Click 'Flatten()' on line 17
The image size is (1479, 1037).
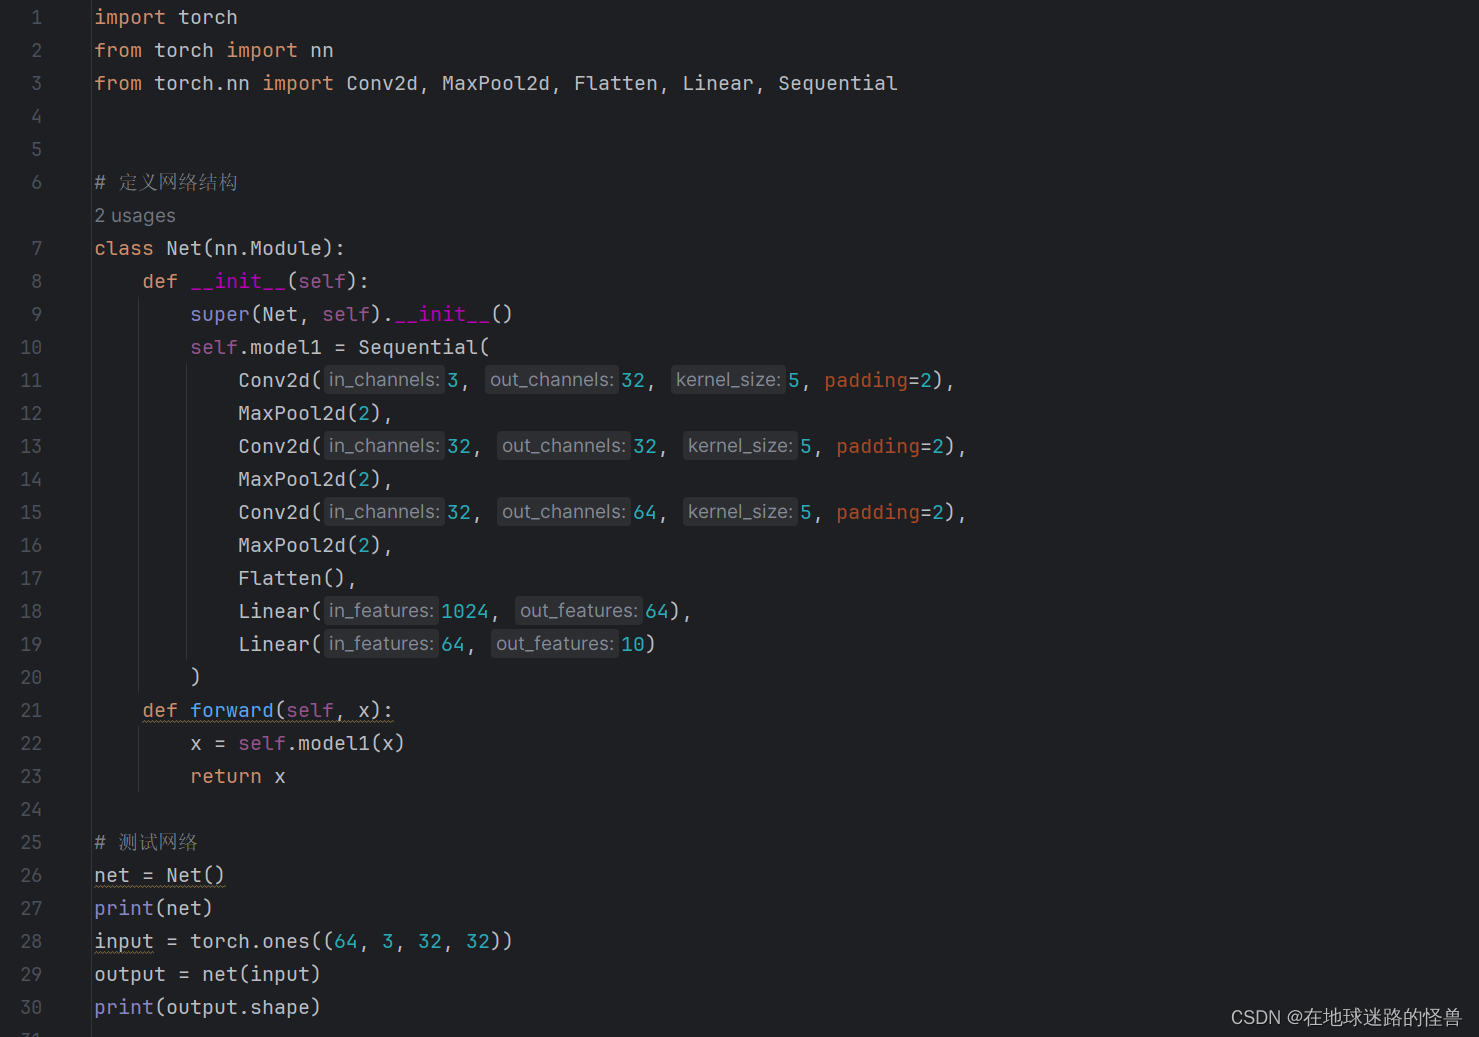tap(291, 578)
